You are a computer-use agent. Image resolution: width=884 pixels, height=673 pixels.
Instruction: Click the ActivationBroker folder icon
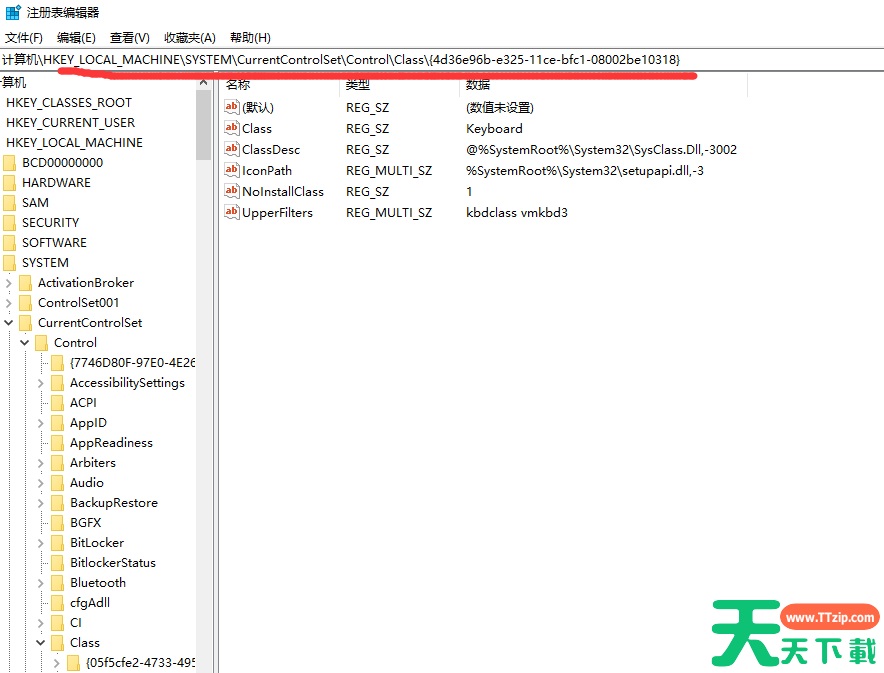(25, 283)
